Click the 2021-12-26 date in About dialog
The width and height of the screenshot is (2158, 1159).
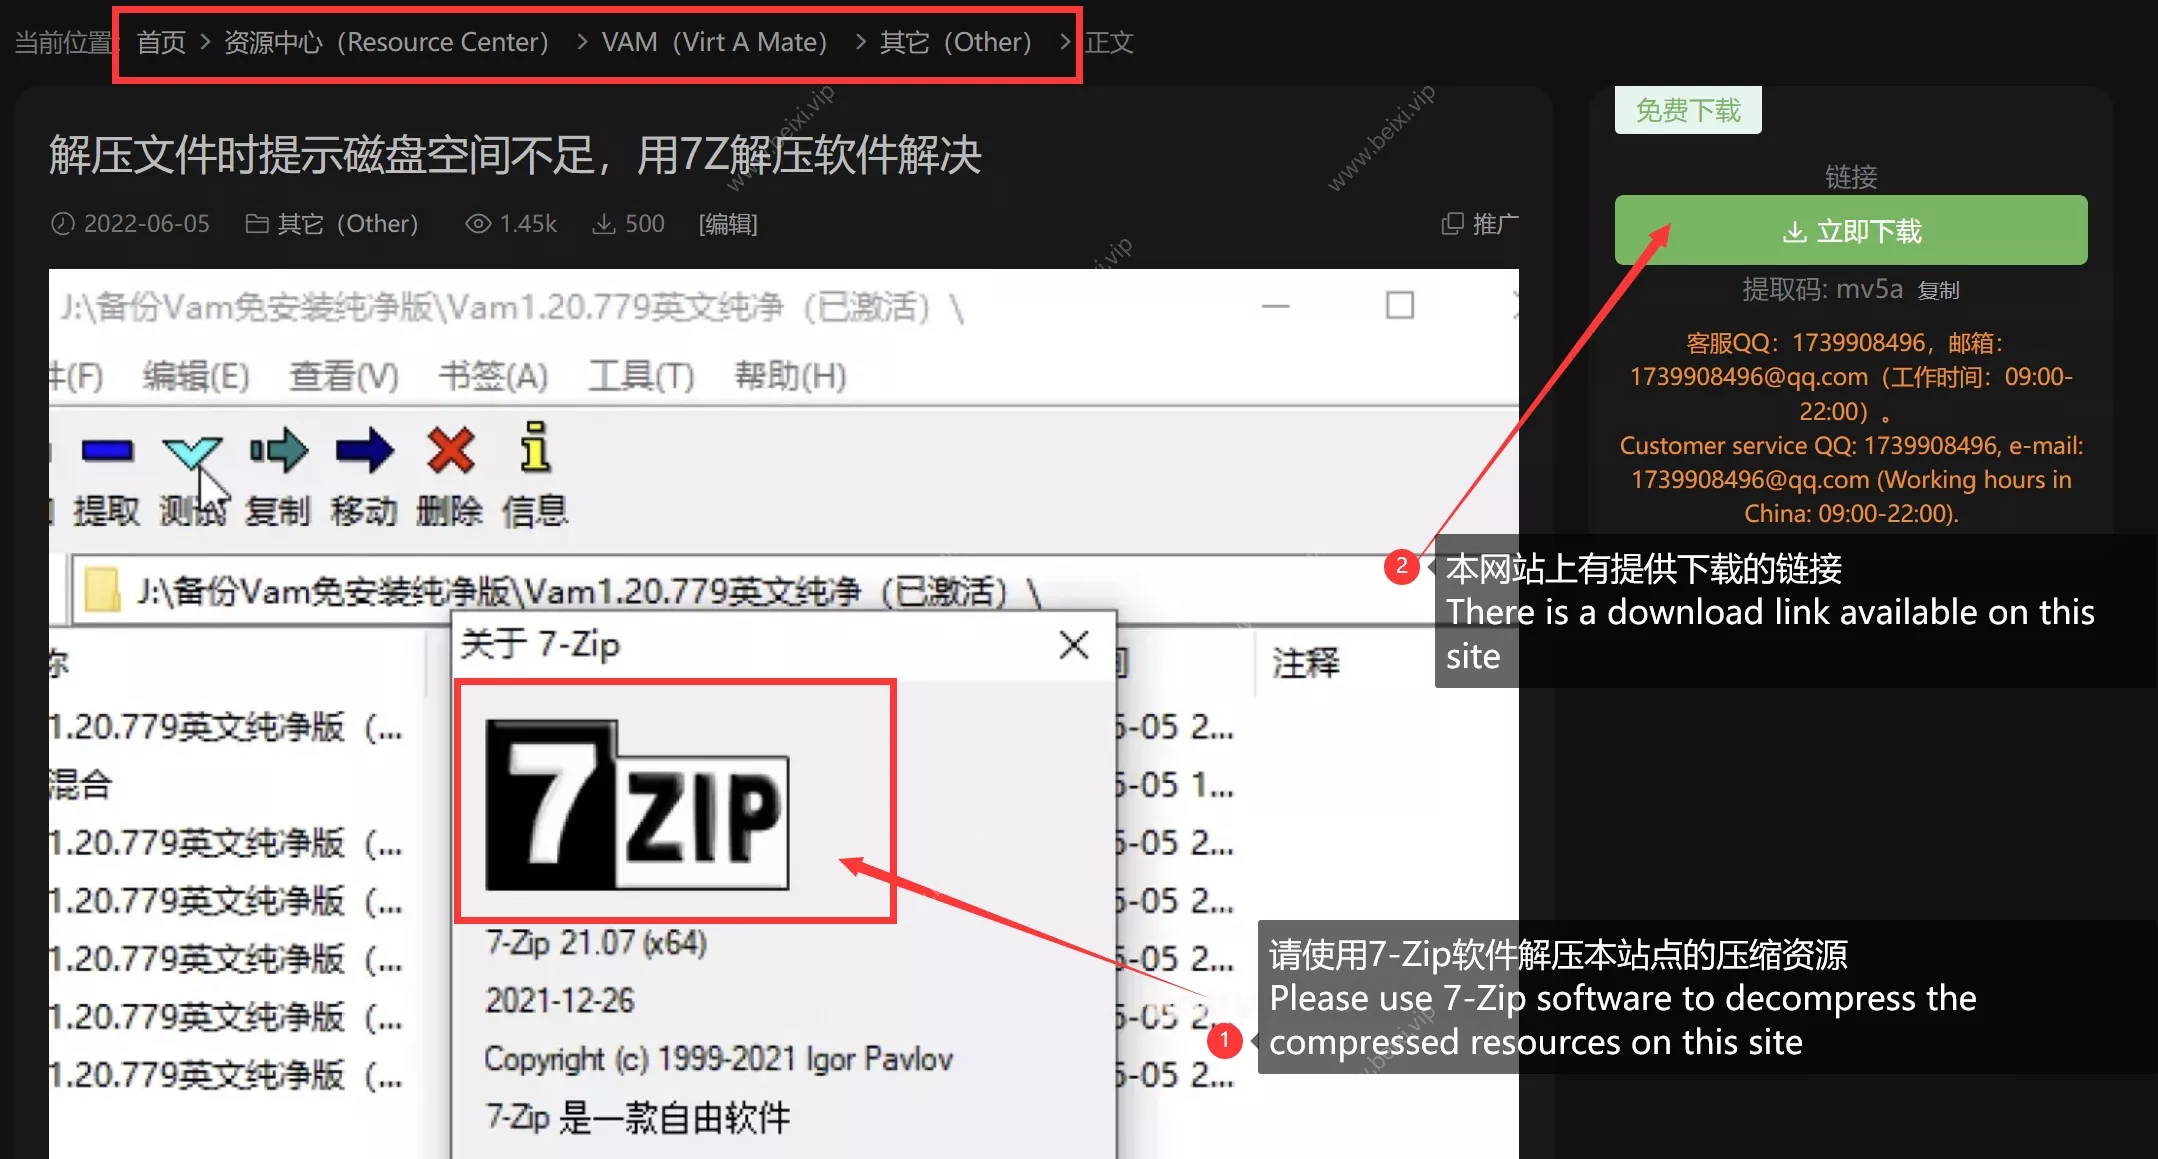[560, 1000]
